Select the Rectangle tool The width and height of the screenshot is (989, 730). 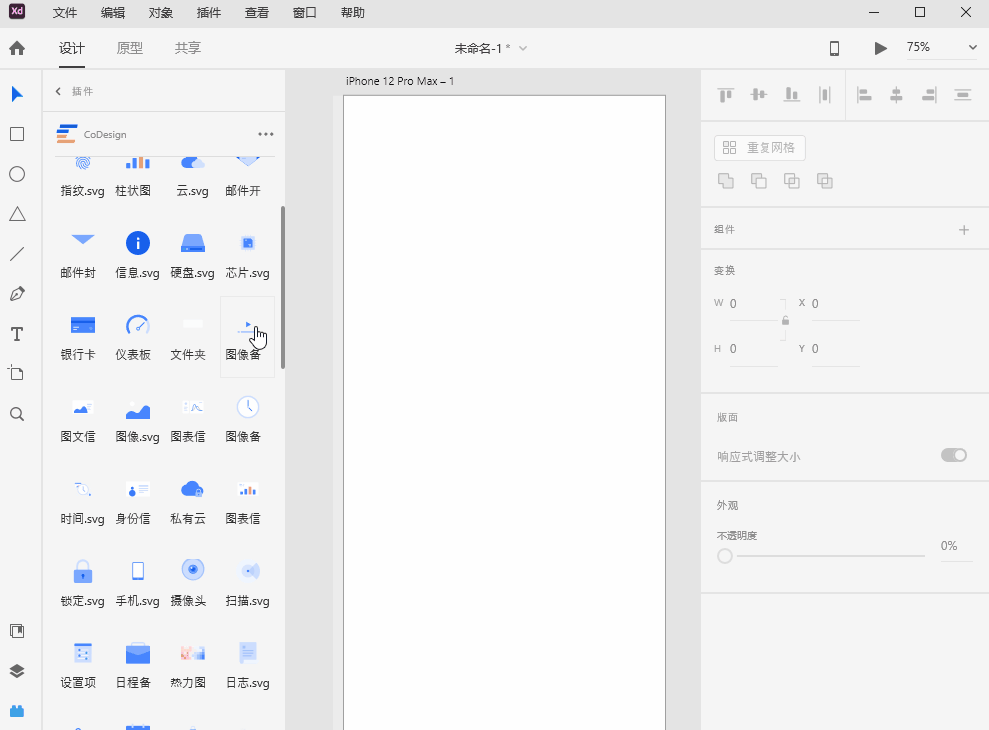(17, 134)
